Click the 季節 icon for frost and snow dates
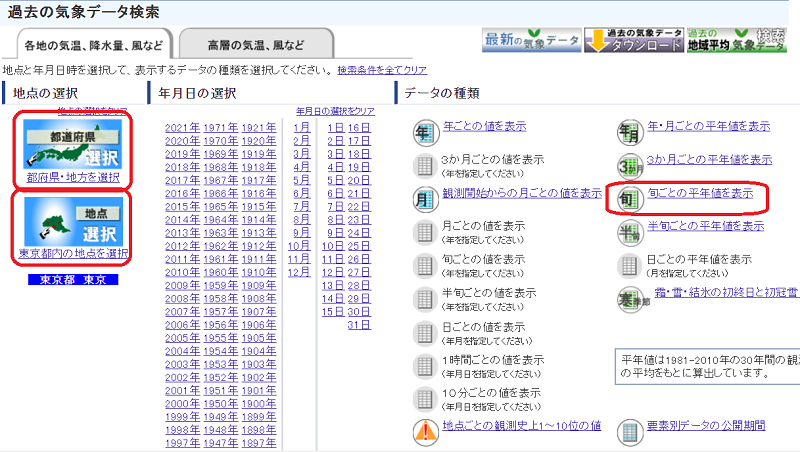This screenshot has height=452, width=800. tap(630, 297)
